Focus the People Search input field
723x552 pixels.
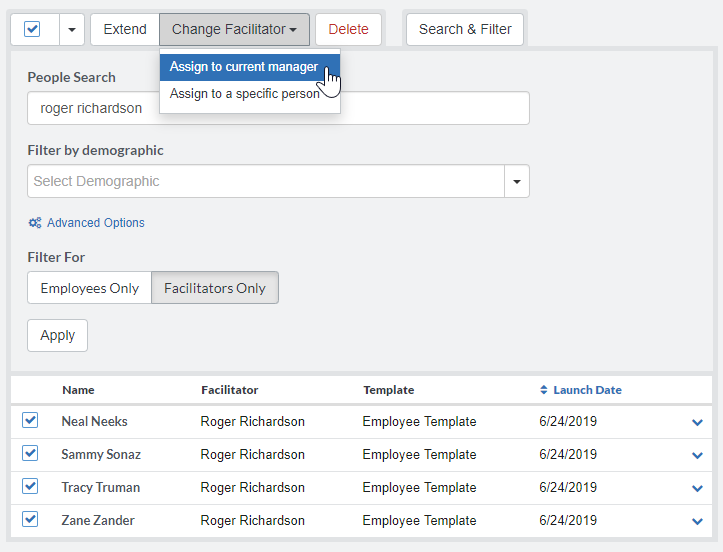tap(278, 108)
